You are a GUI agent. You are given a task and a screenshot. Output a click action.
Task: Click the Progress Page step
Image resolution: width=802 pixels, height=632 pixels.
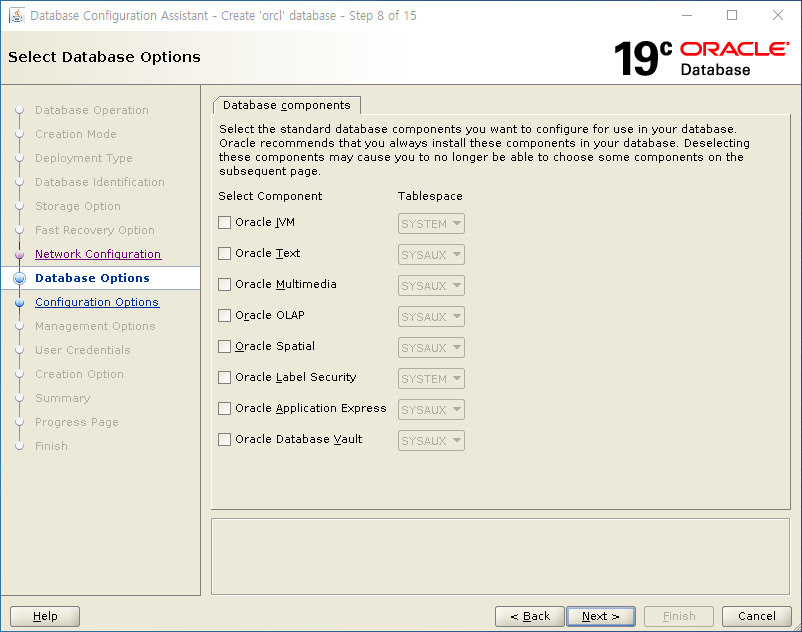(x=77, y=422)
